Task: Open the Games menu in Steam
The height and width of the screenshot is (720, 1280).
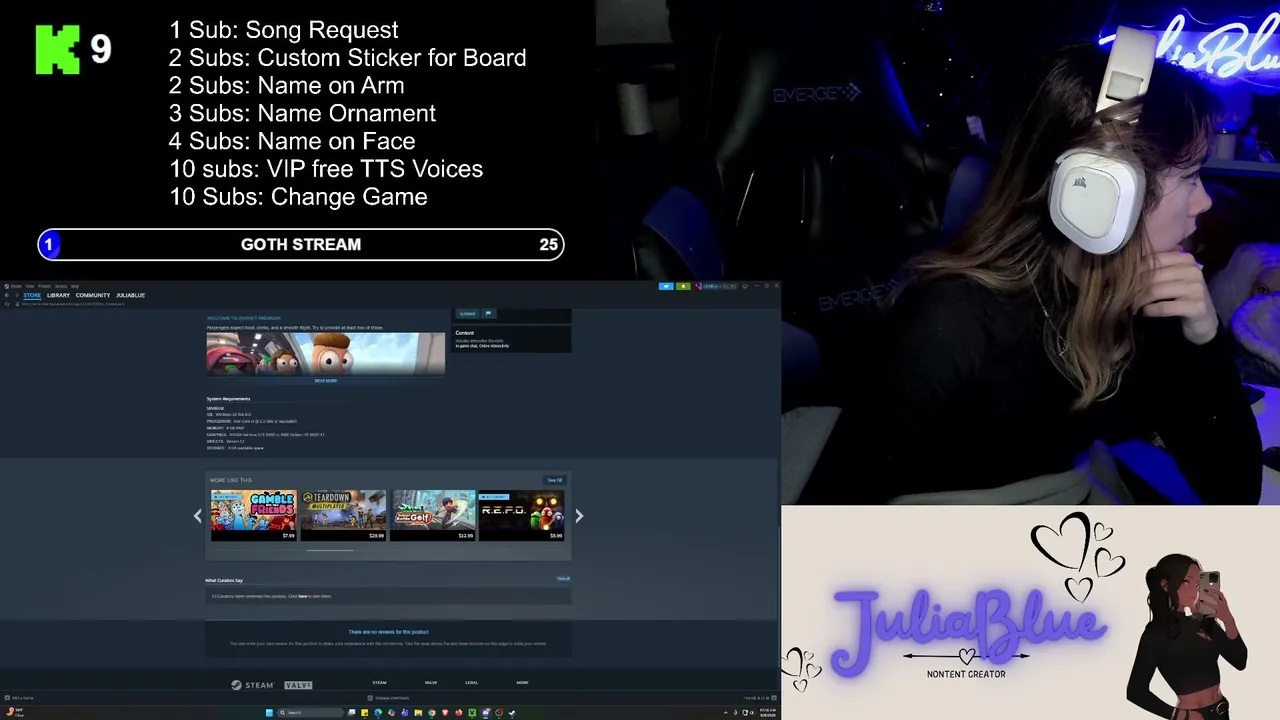Action: point(61,286)
